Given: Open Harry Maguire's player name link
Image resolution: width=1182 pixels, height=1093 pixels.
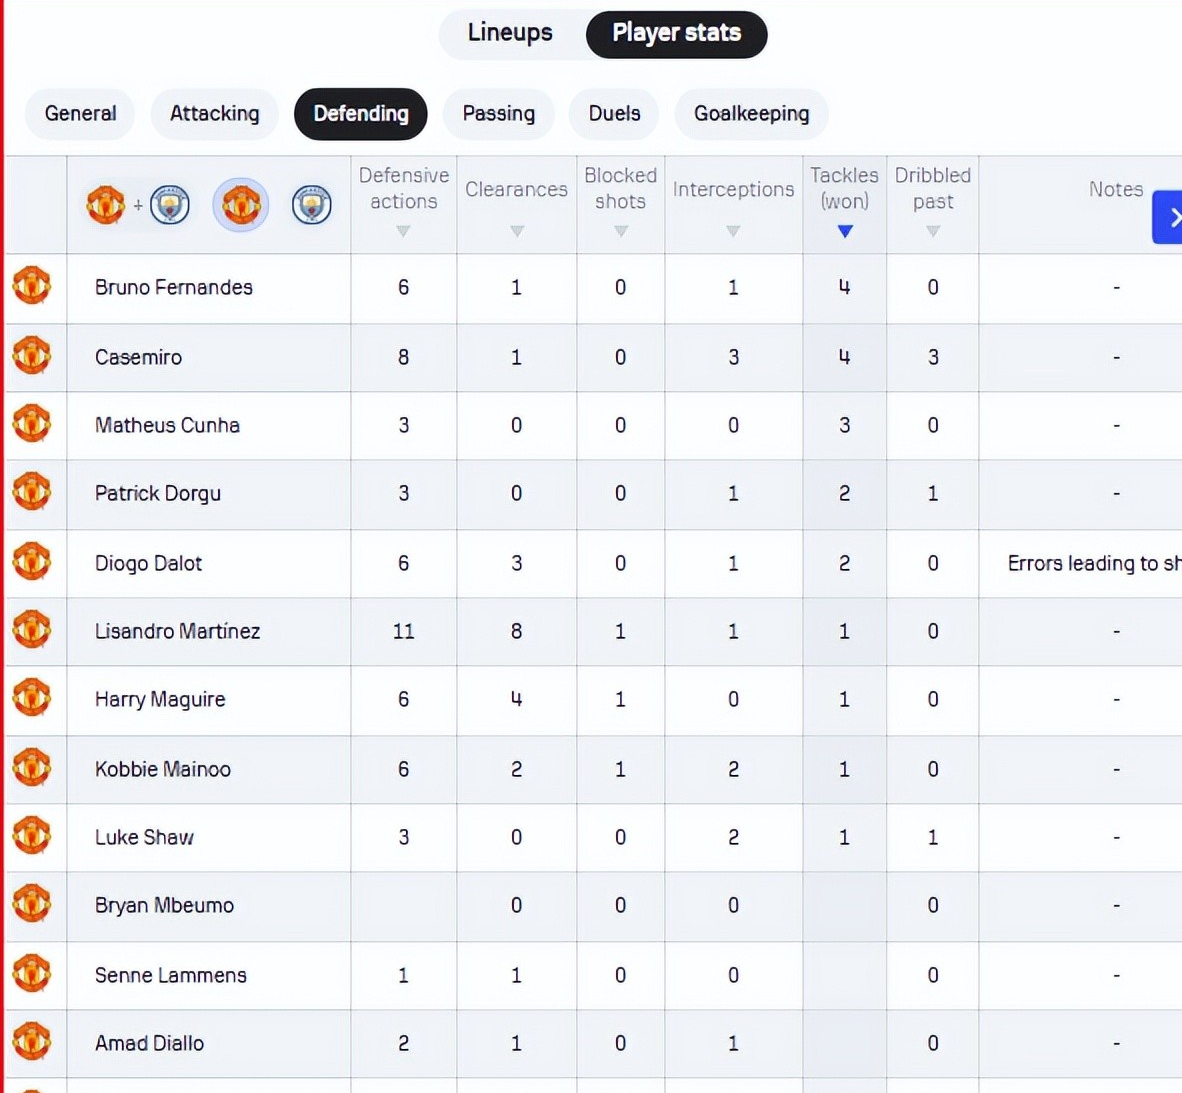Looking at the screenshot, I should point(160,699).
